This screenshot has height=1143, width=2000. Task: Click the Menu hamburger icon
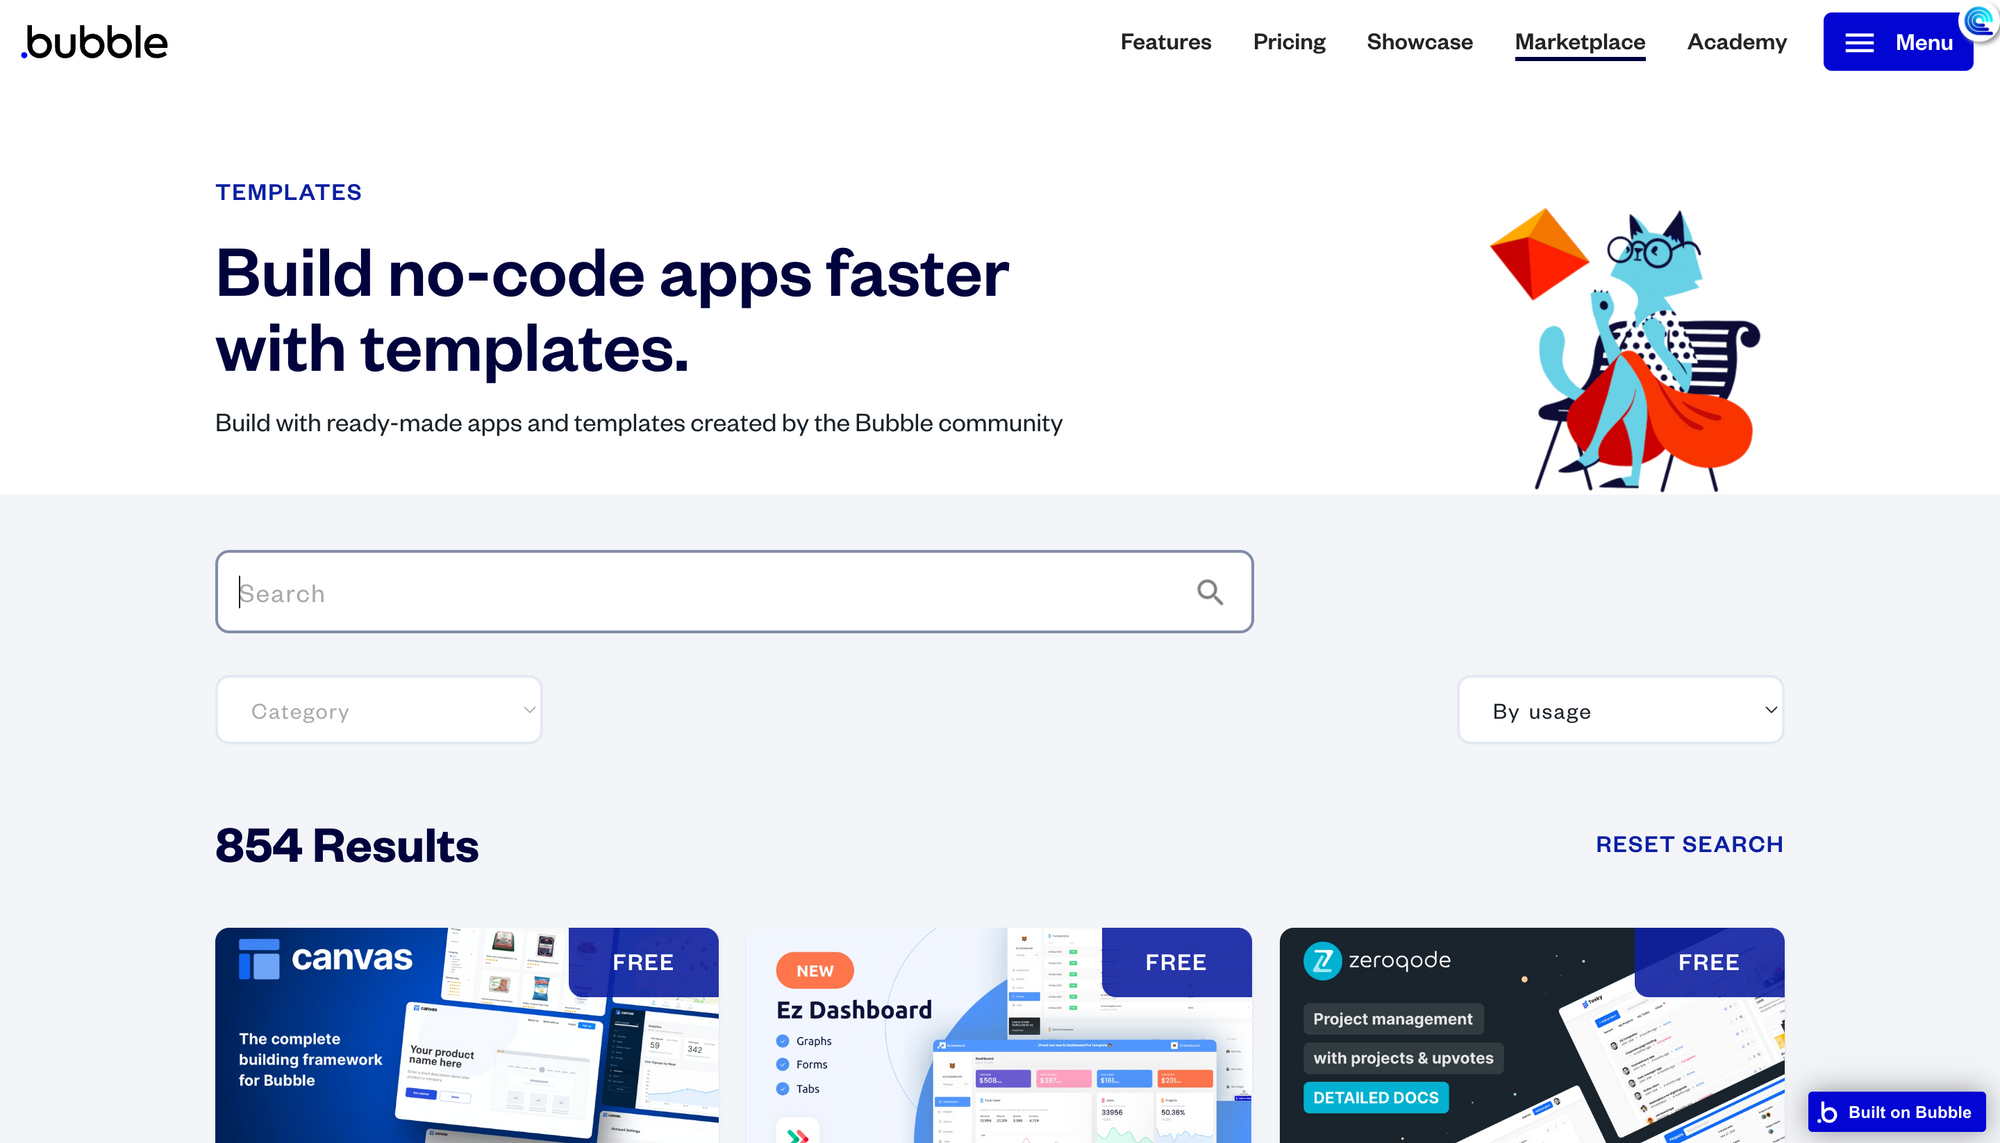1863,41
